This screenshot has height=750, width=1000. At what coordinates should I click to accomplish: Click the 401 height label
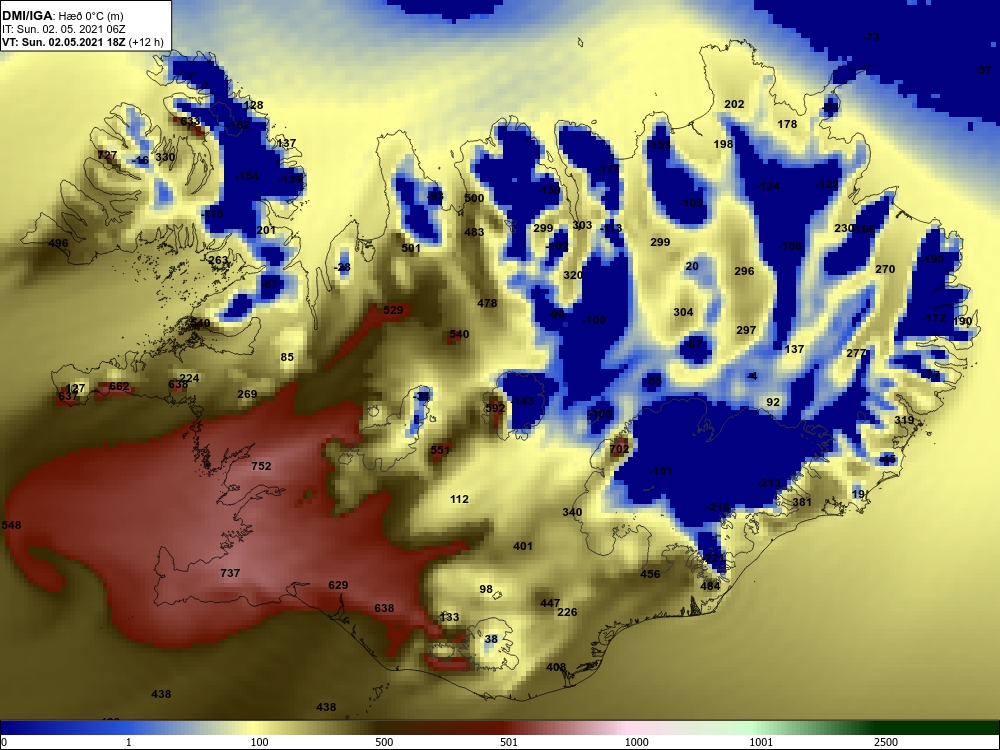click(523, 546)
